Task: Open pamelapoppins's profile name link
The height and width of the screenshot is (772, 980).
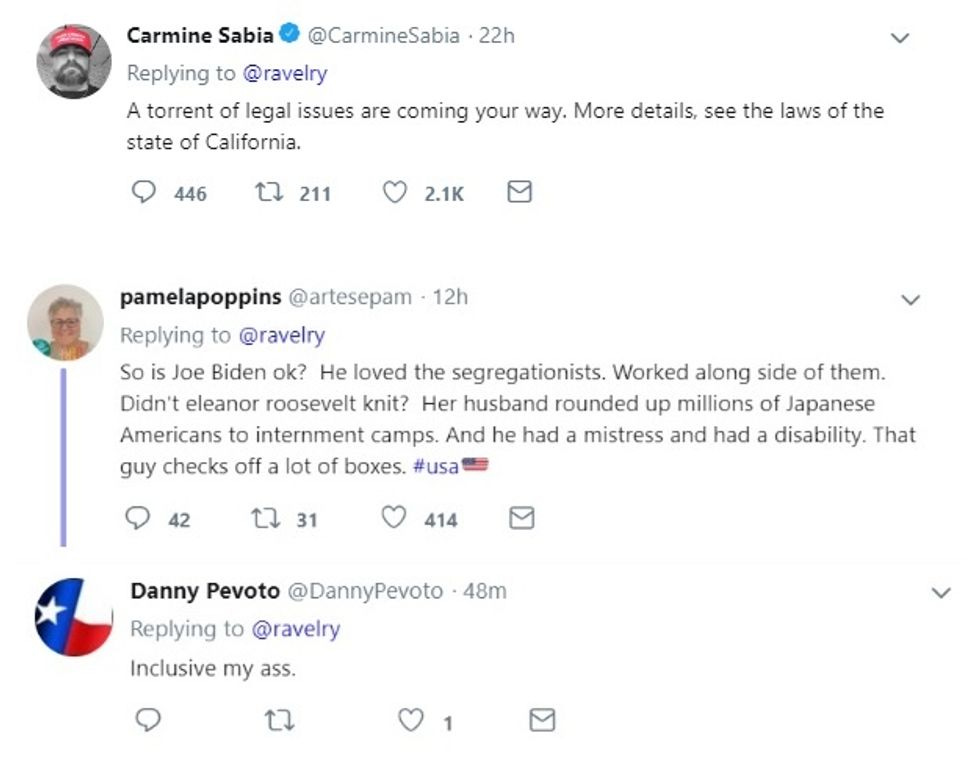Action: pos(199,297)
